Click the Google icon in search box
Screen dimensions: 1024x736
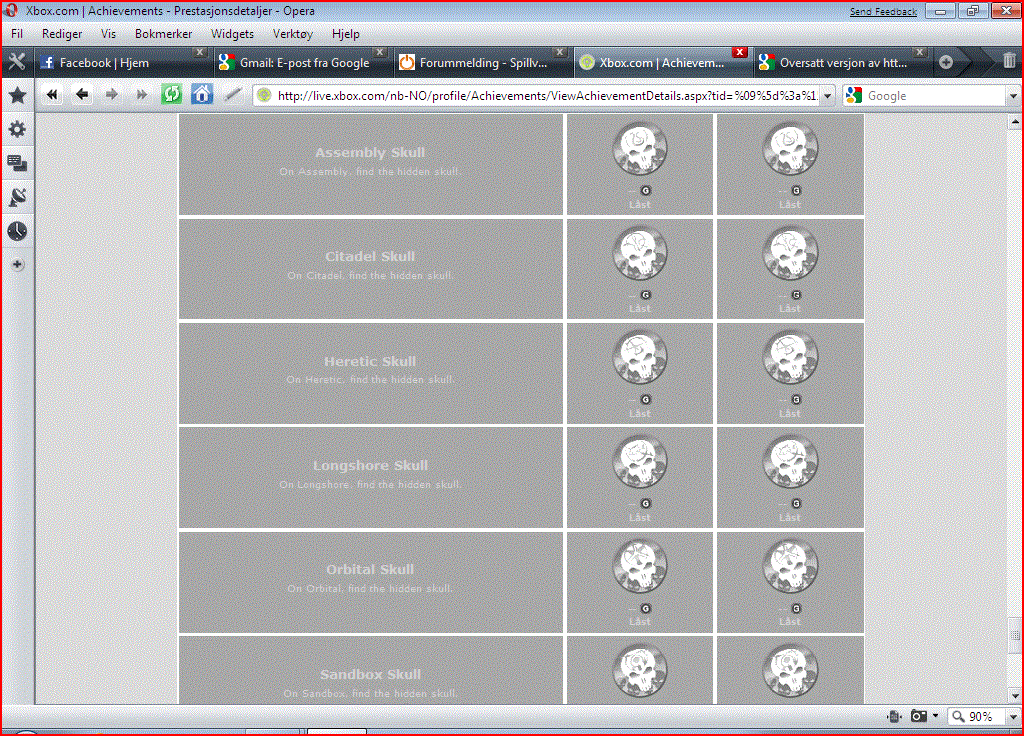pyautogui.click(x=854, y=95)
